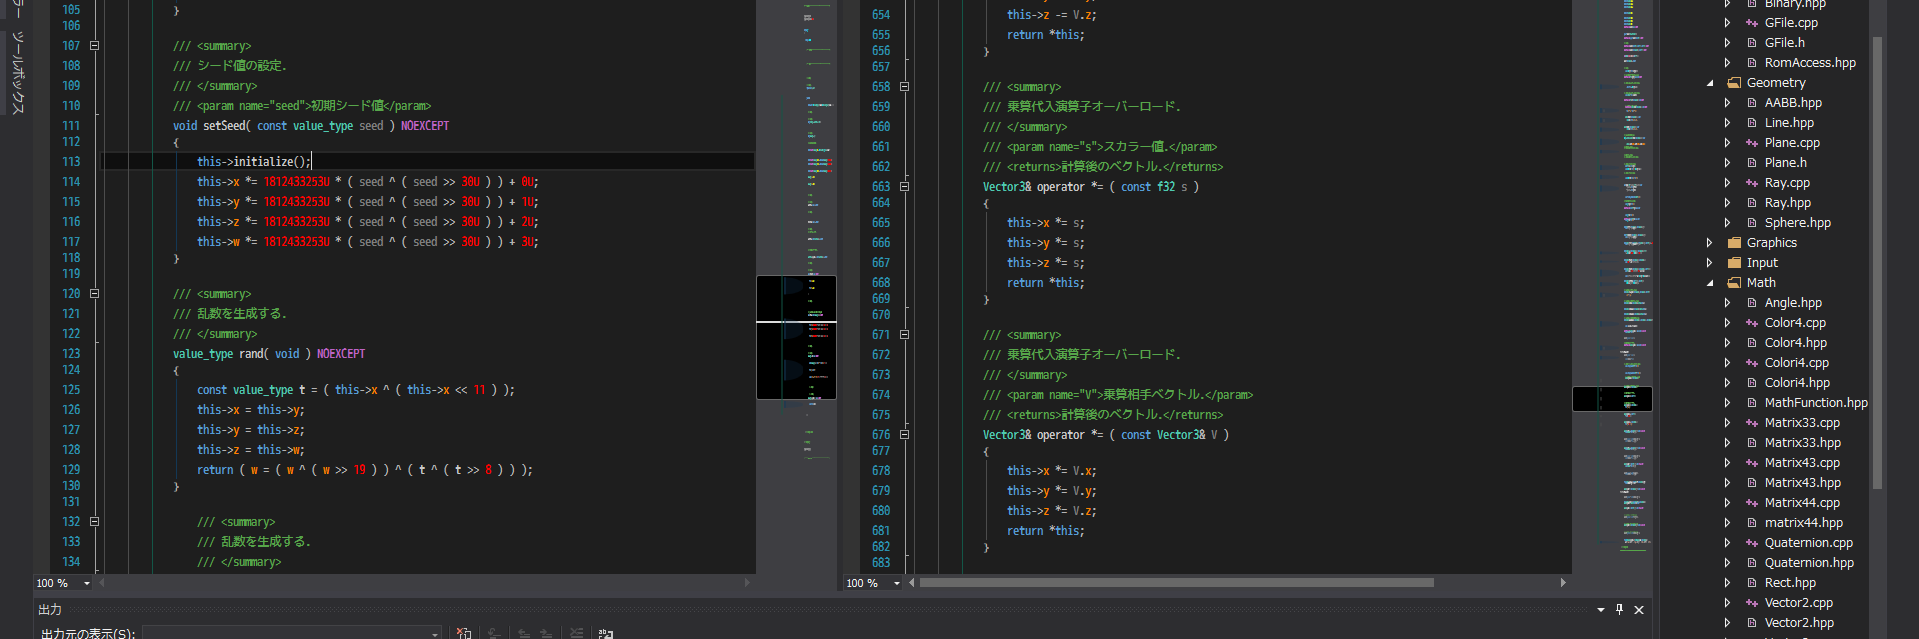Expand the Input folder
1919x639 pixels.
pyautogui.click(x=1710, y=263)
